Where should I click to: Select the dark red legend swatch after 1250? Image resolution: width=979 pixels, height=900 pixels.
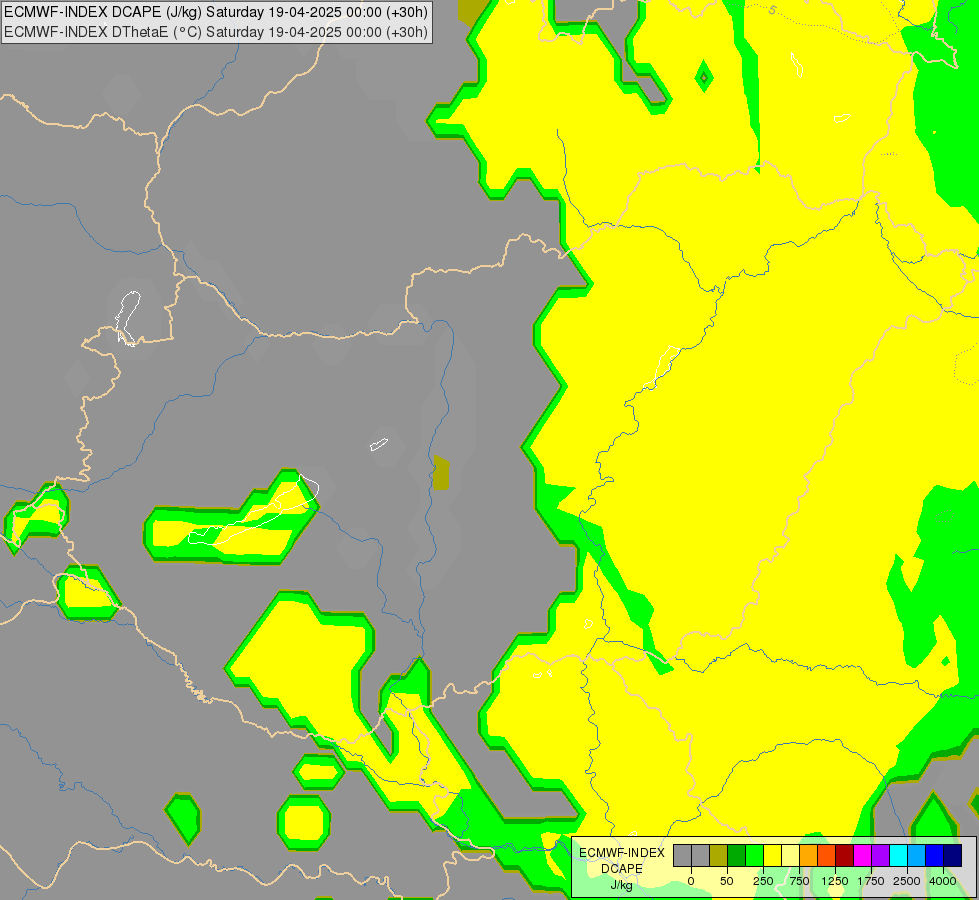(845, 856)
